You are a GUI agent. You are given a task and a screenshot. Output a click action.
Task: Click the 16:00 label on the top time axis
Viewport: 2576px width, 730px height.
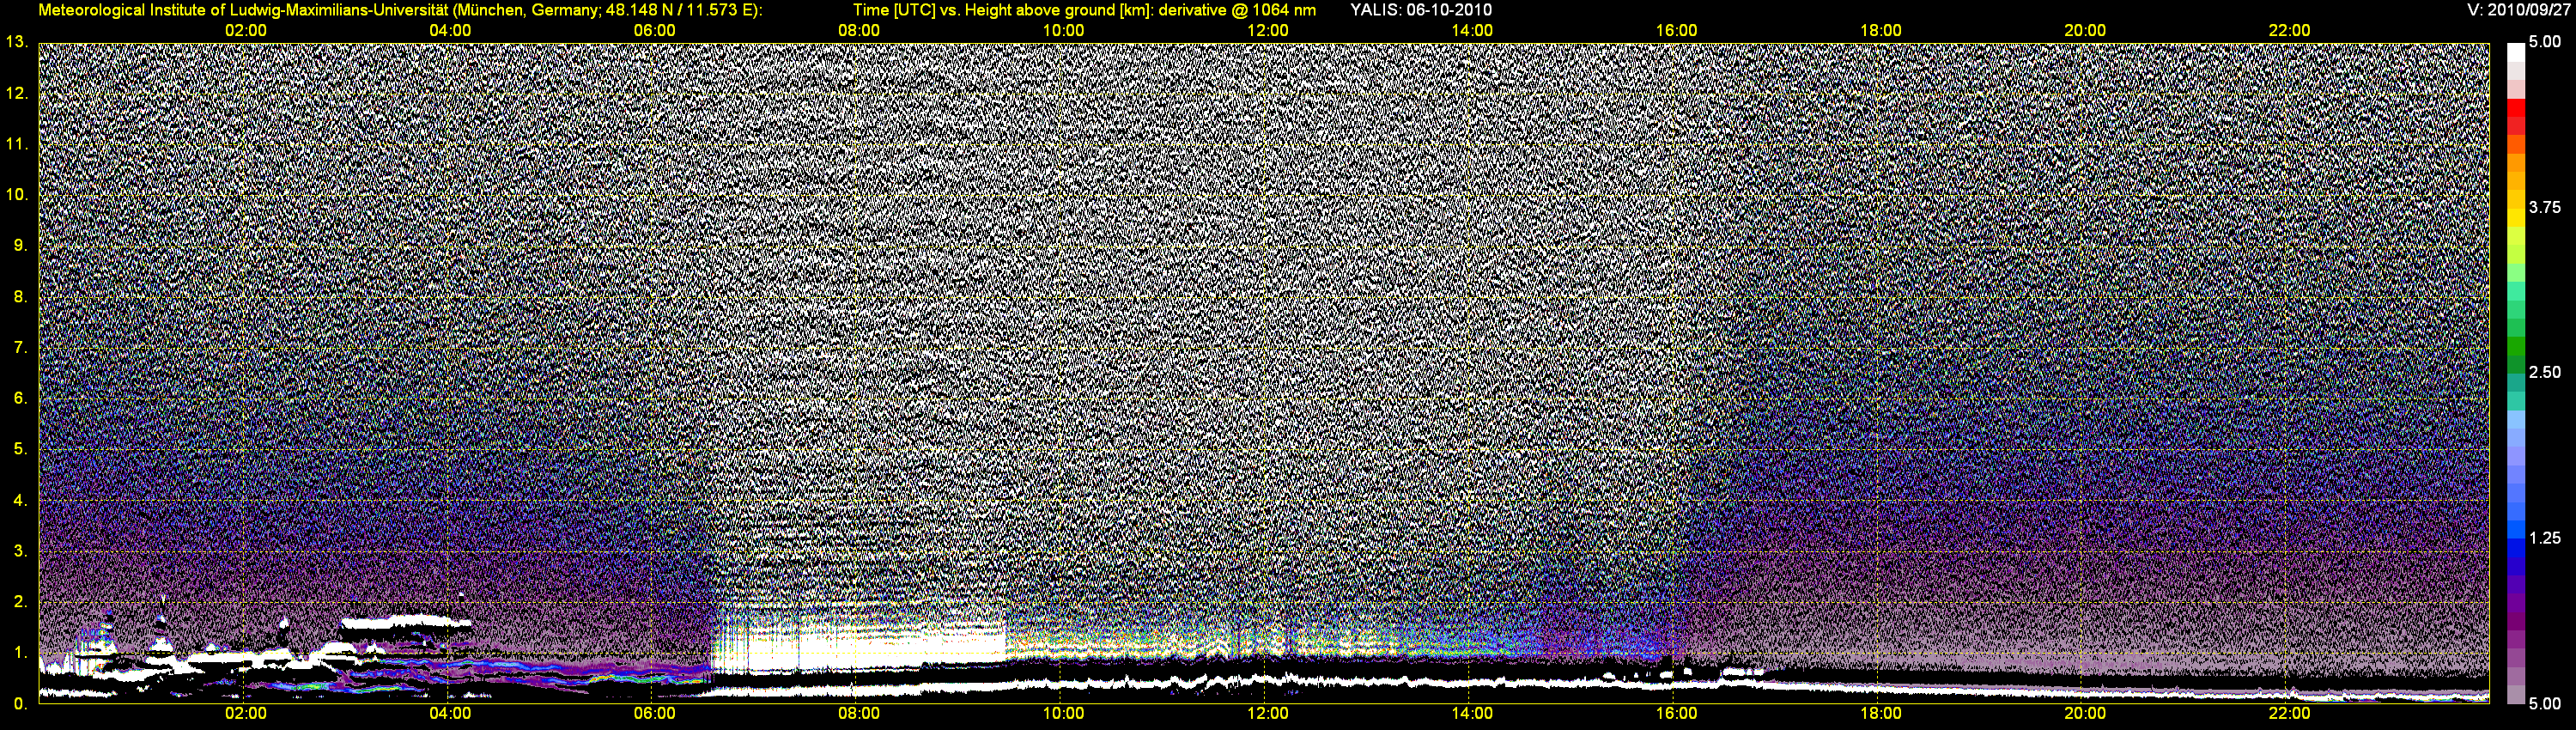1676,31
